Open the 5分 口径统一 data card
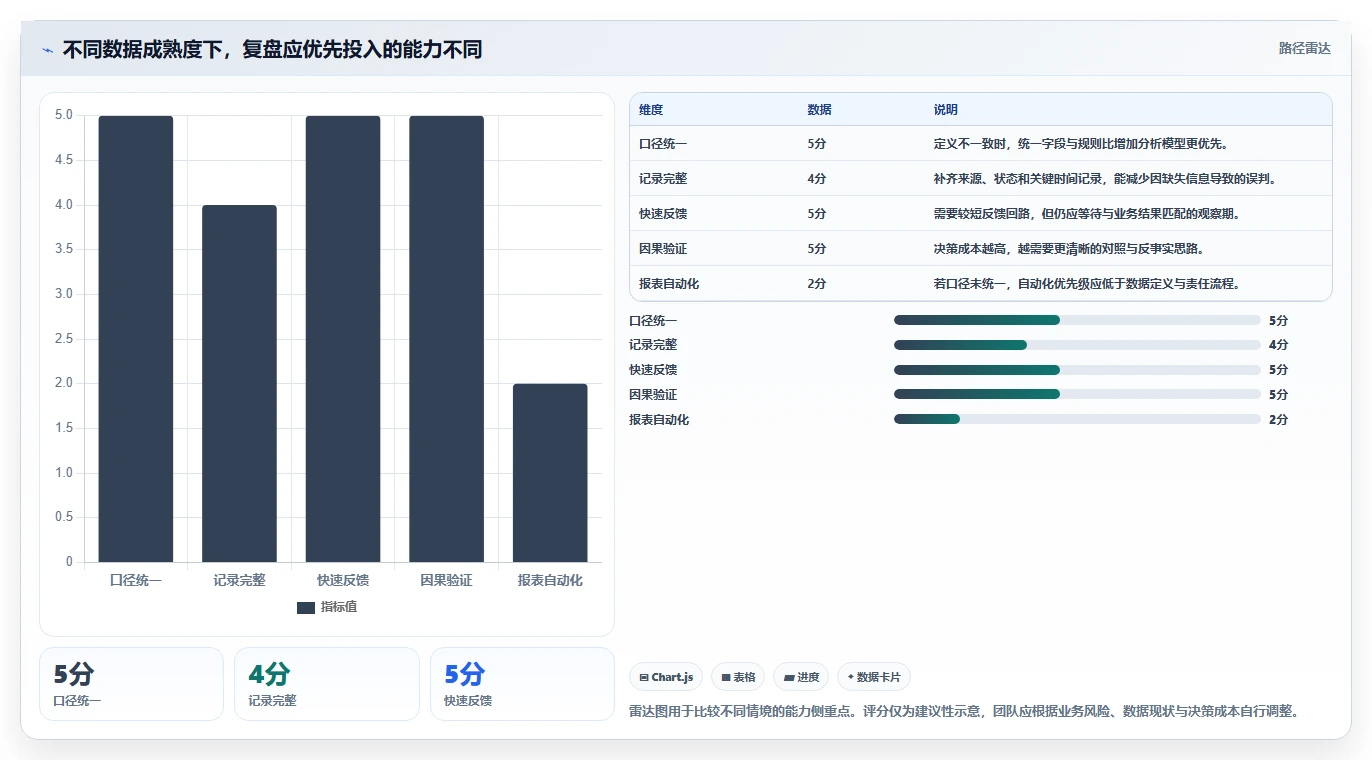This screenshot has height=760, width=1372. click(131, 684)
